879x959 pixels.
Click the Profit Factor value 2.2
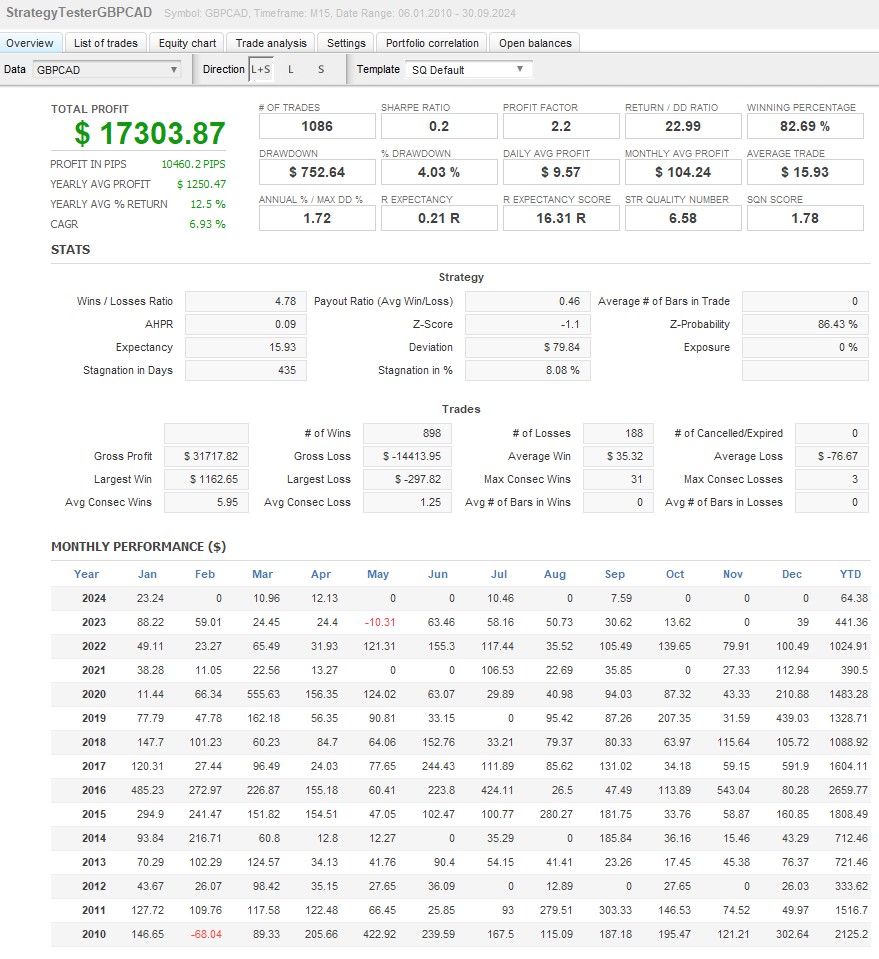click(x=561, y=127)
